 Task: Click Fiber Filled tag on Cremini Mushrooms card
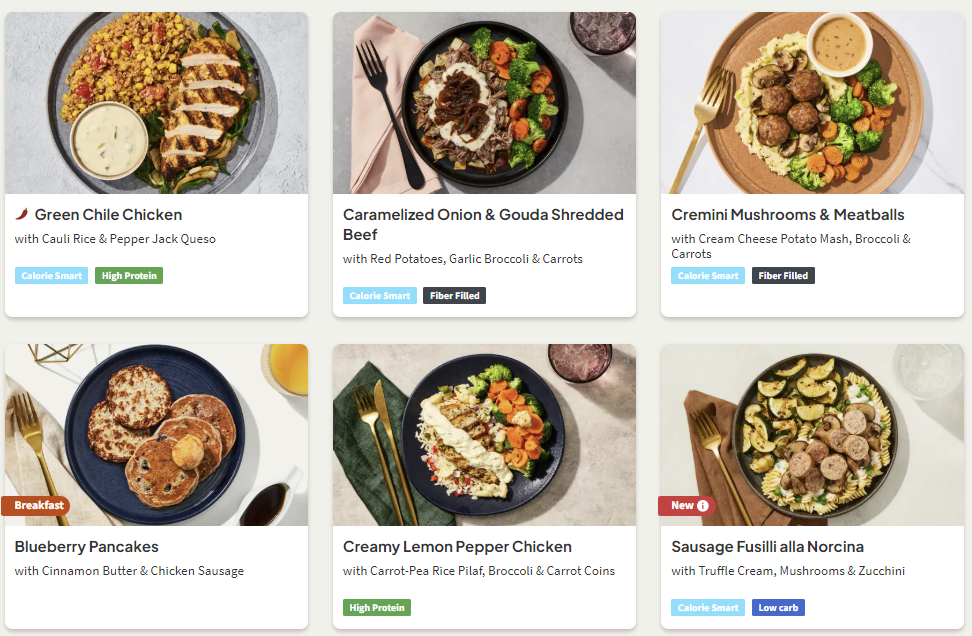(783, 275)
